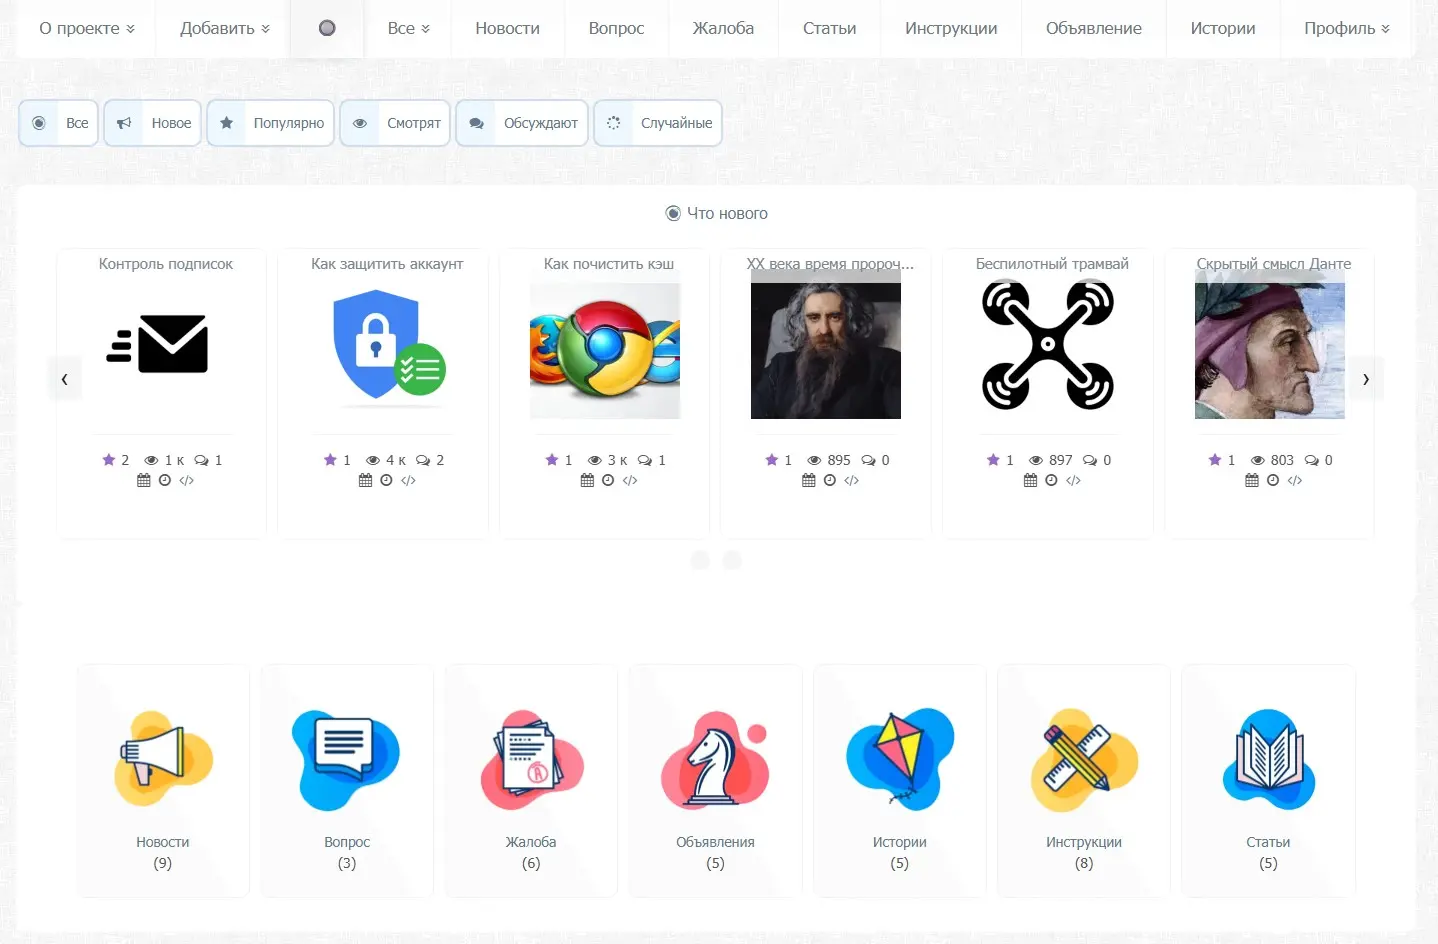Open the «Новости» megaphone category tile

point(163,781)
